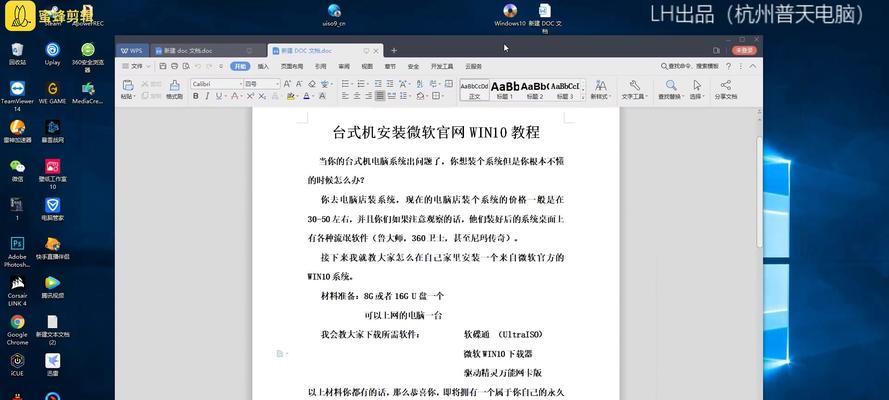
Task: Switch to the 插入 Insert tab
Action: [x=263, y=66]
